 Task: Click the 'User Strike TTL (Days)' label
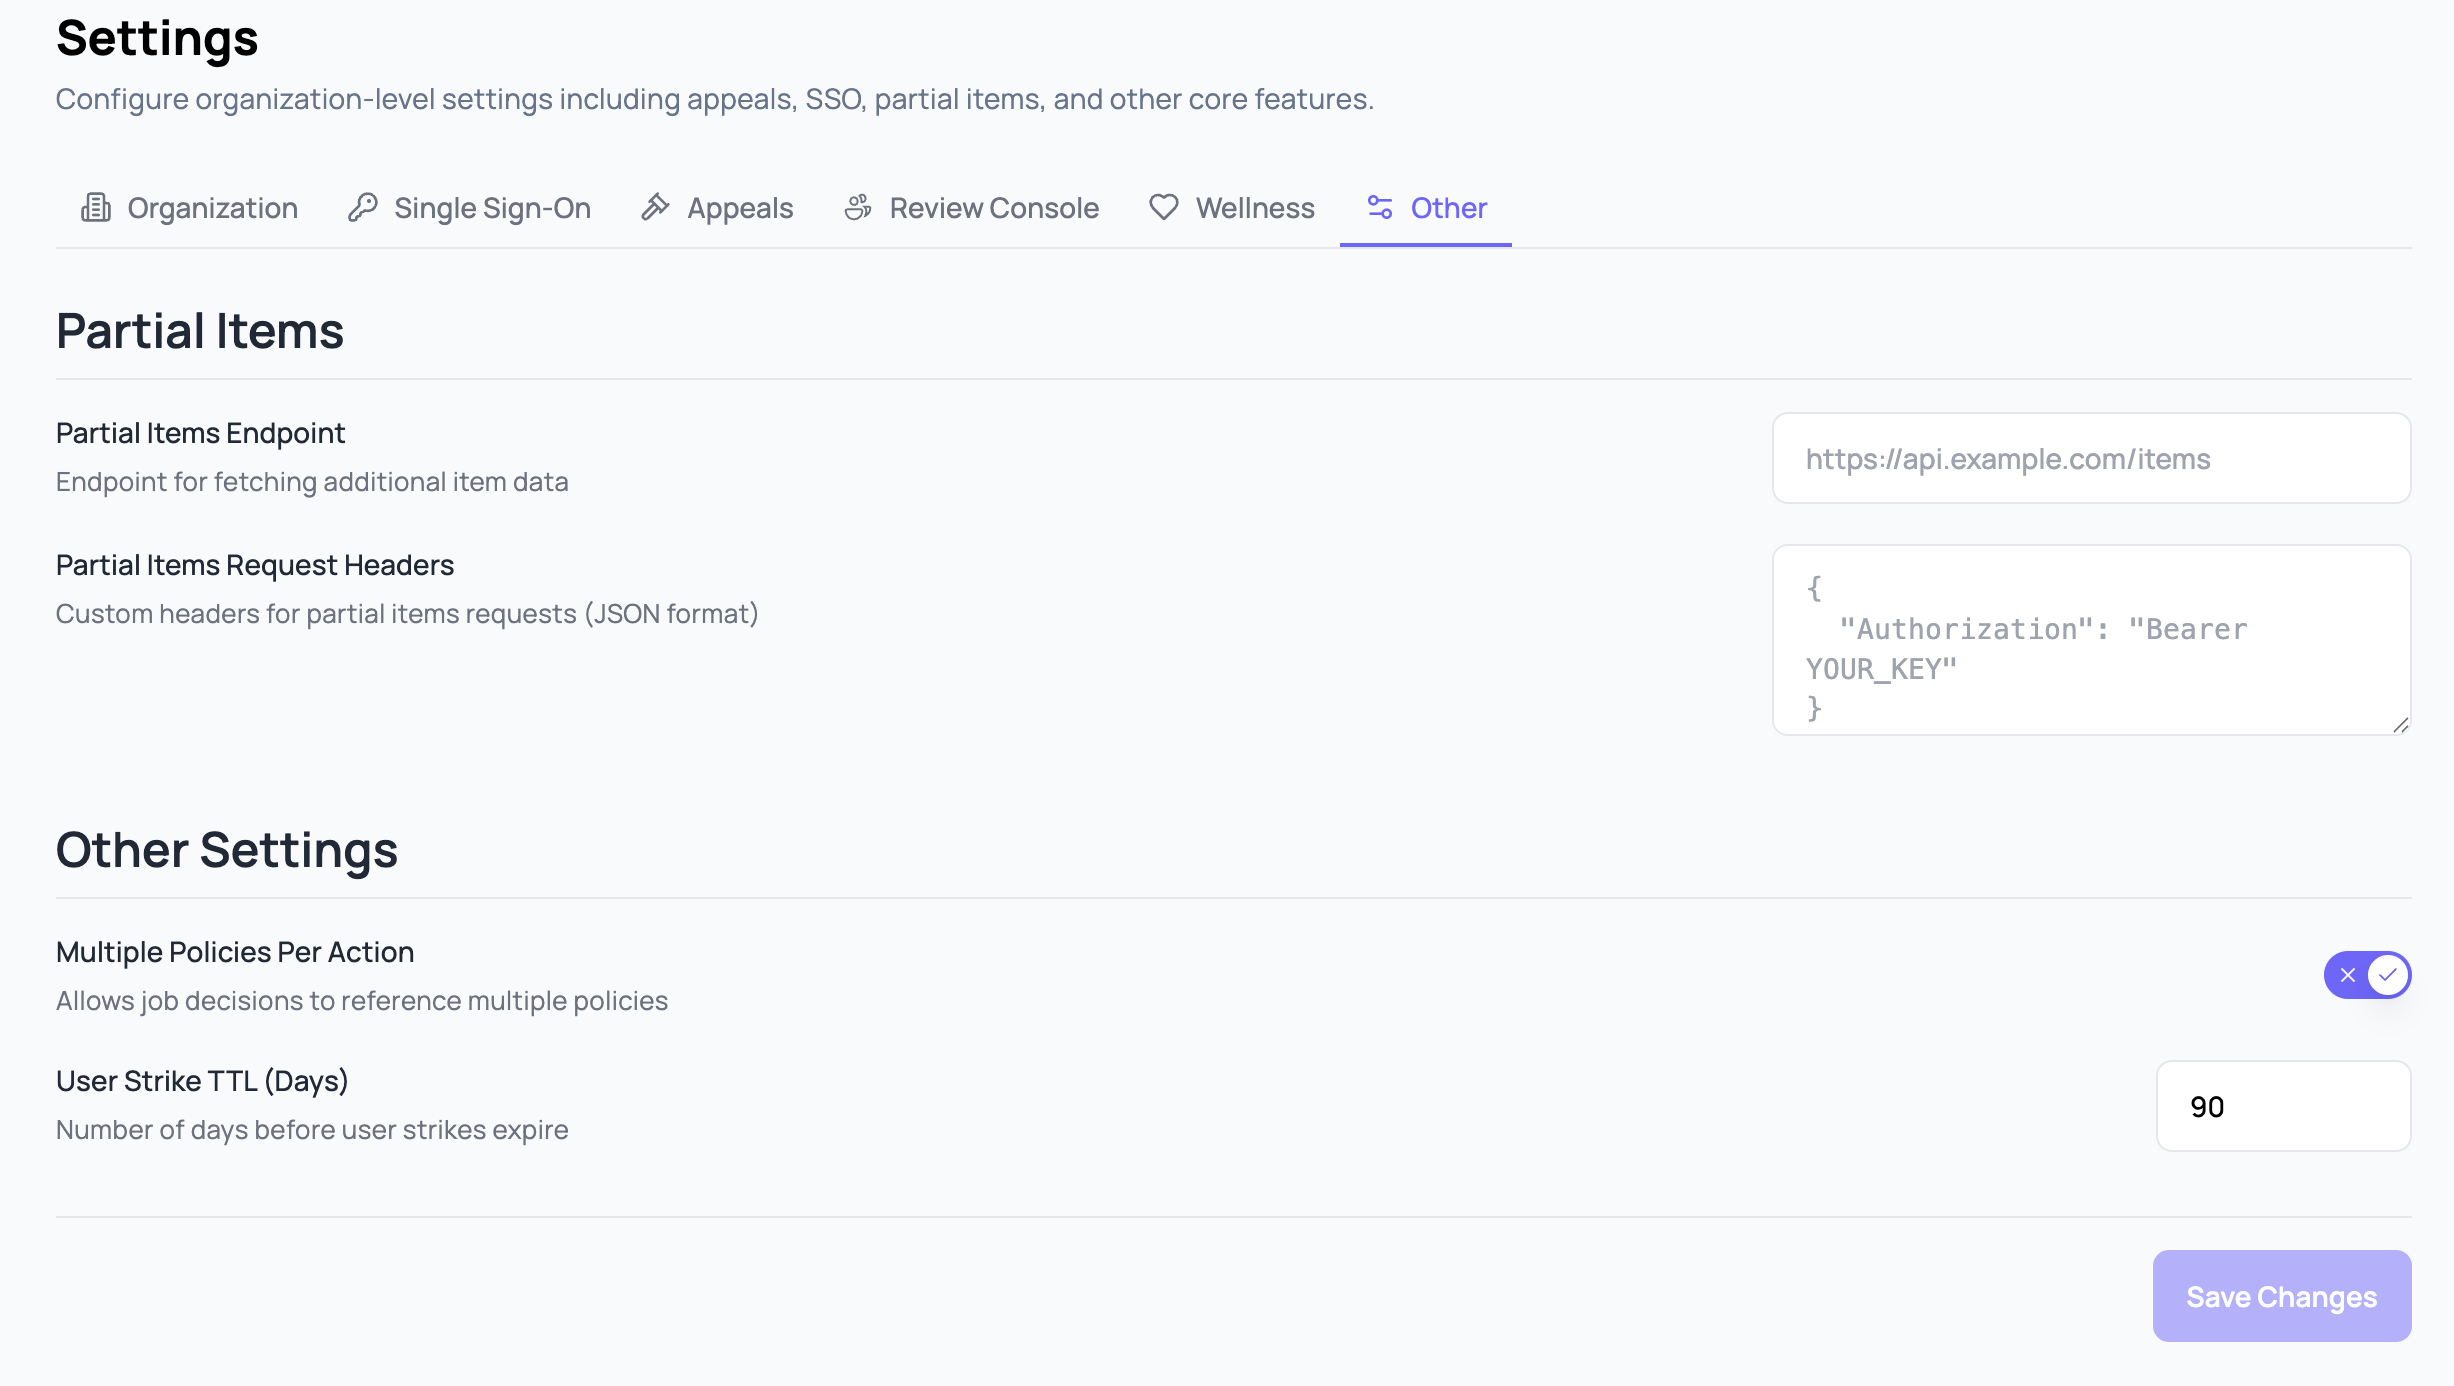[x=202, y=1081]
